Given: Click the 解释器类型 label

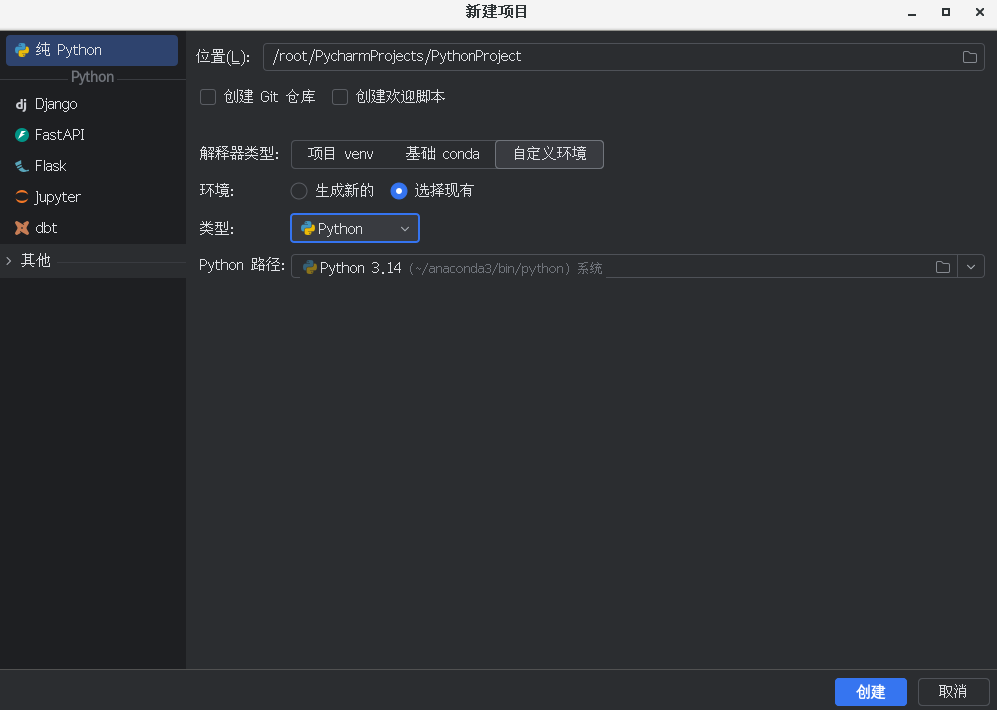Looking at the screenshot, I should click(239, 154).
